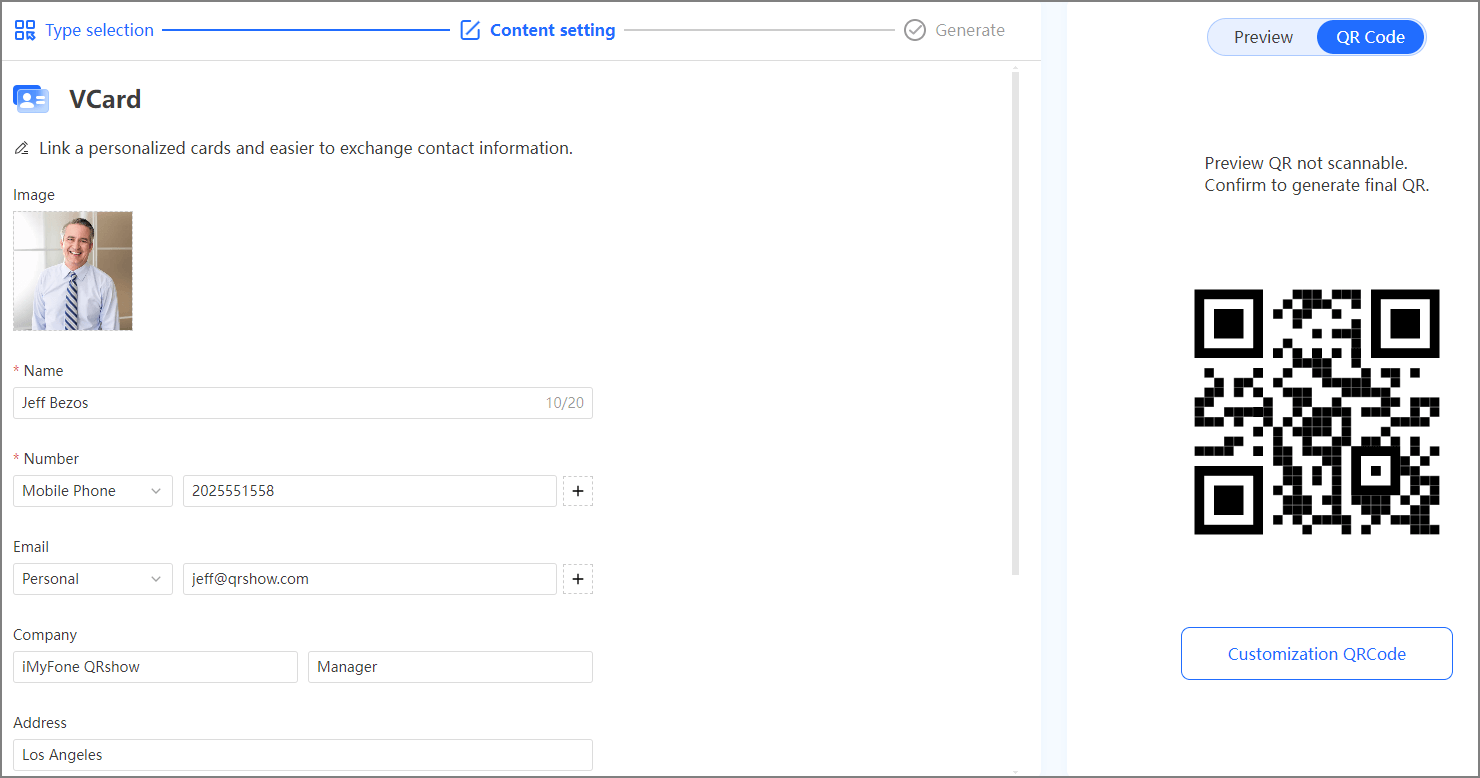Go to Type selection step
This screenshot has width=1480, height=778.
point(84,30)
